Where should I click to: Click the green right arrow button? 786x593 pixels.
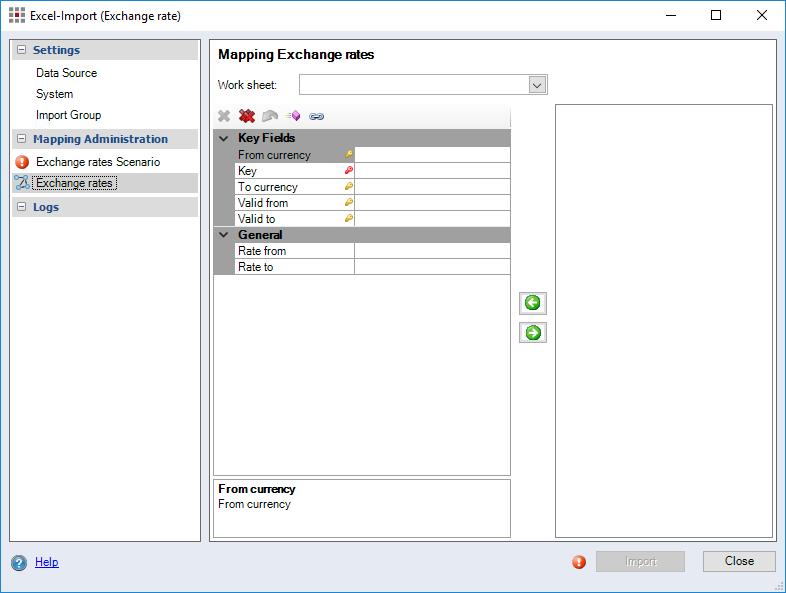click(533, 333)
